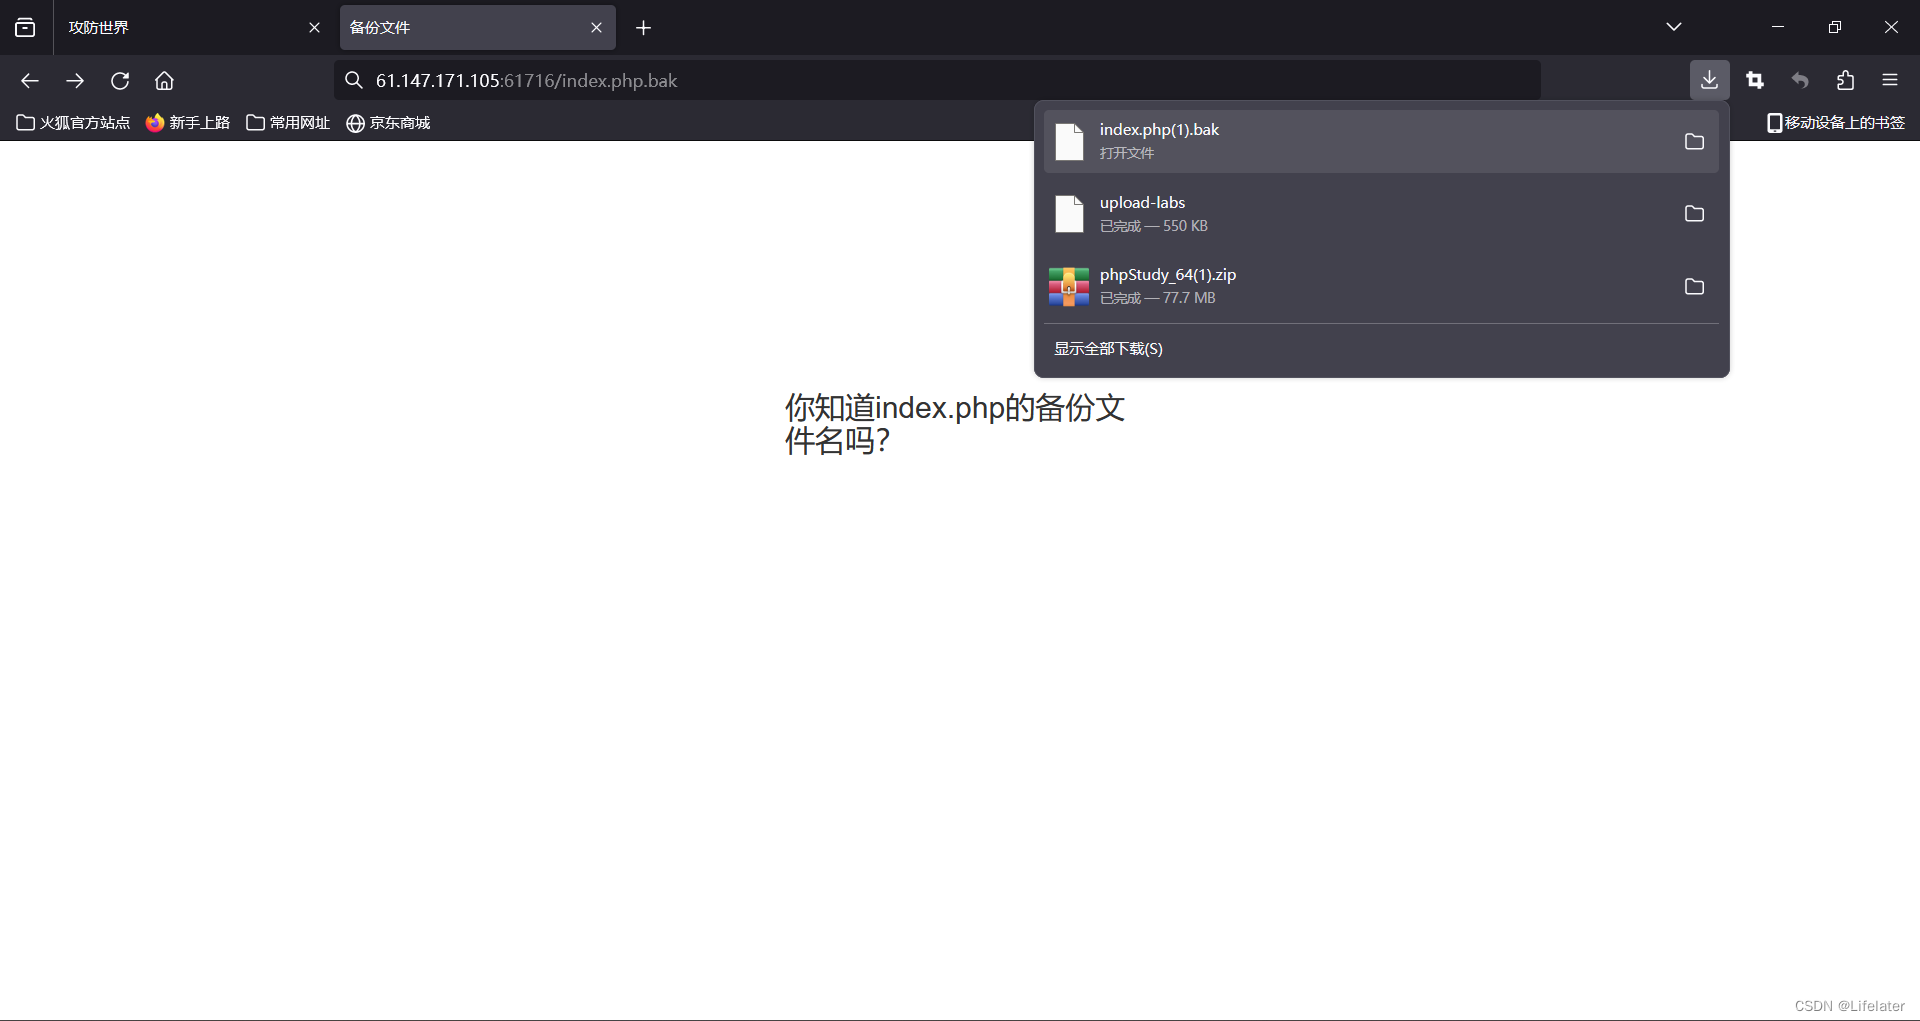Screen dimensions: 1920x1021
Task: Open the 火狐官方站点 bookmark folder
Action: 72,122
